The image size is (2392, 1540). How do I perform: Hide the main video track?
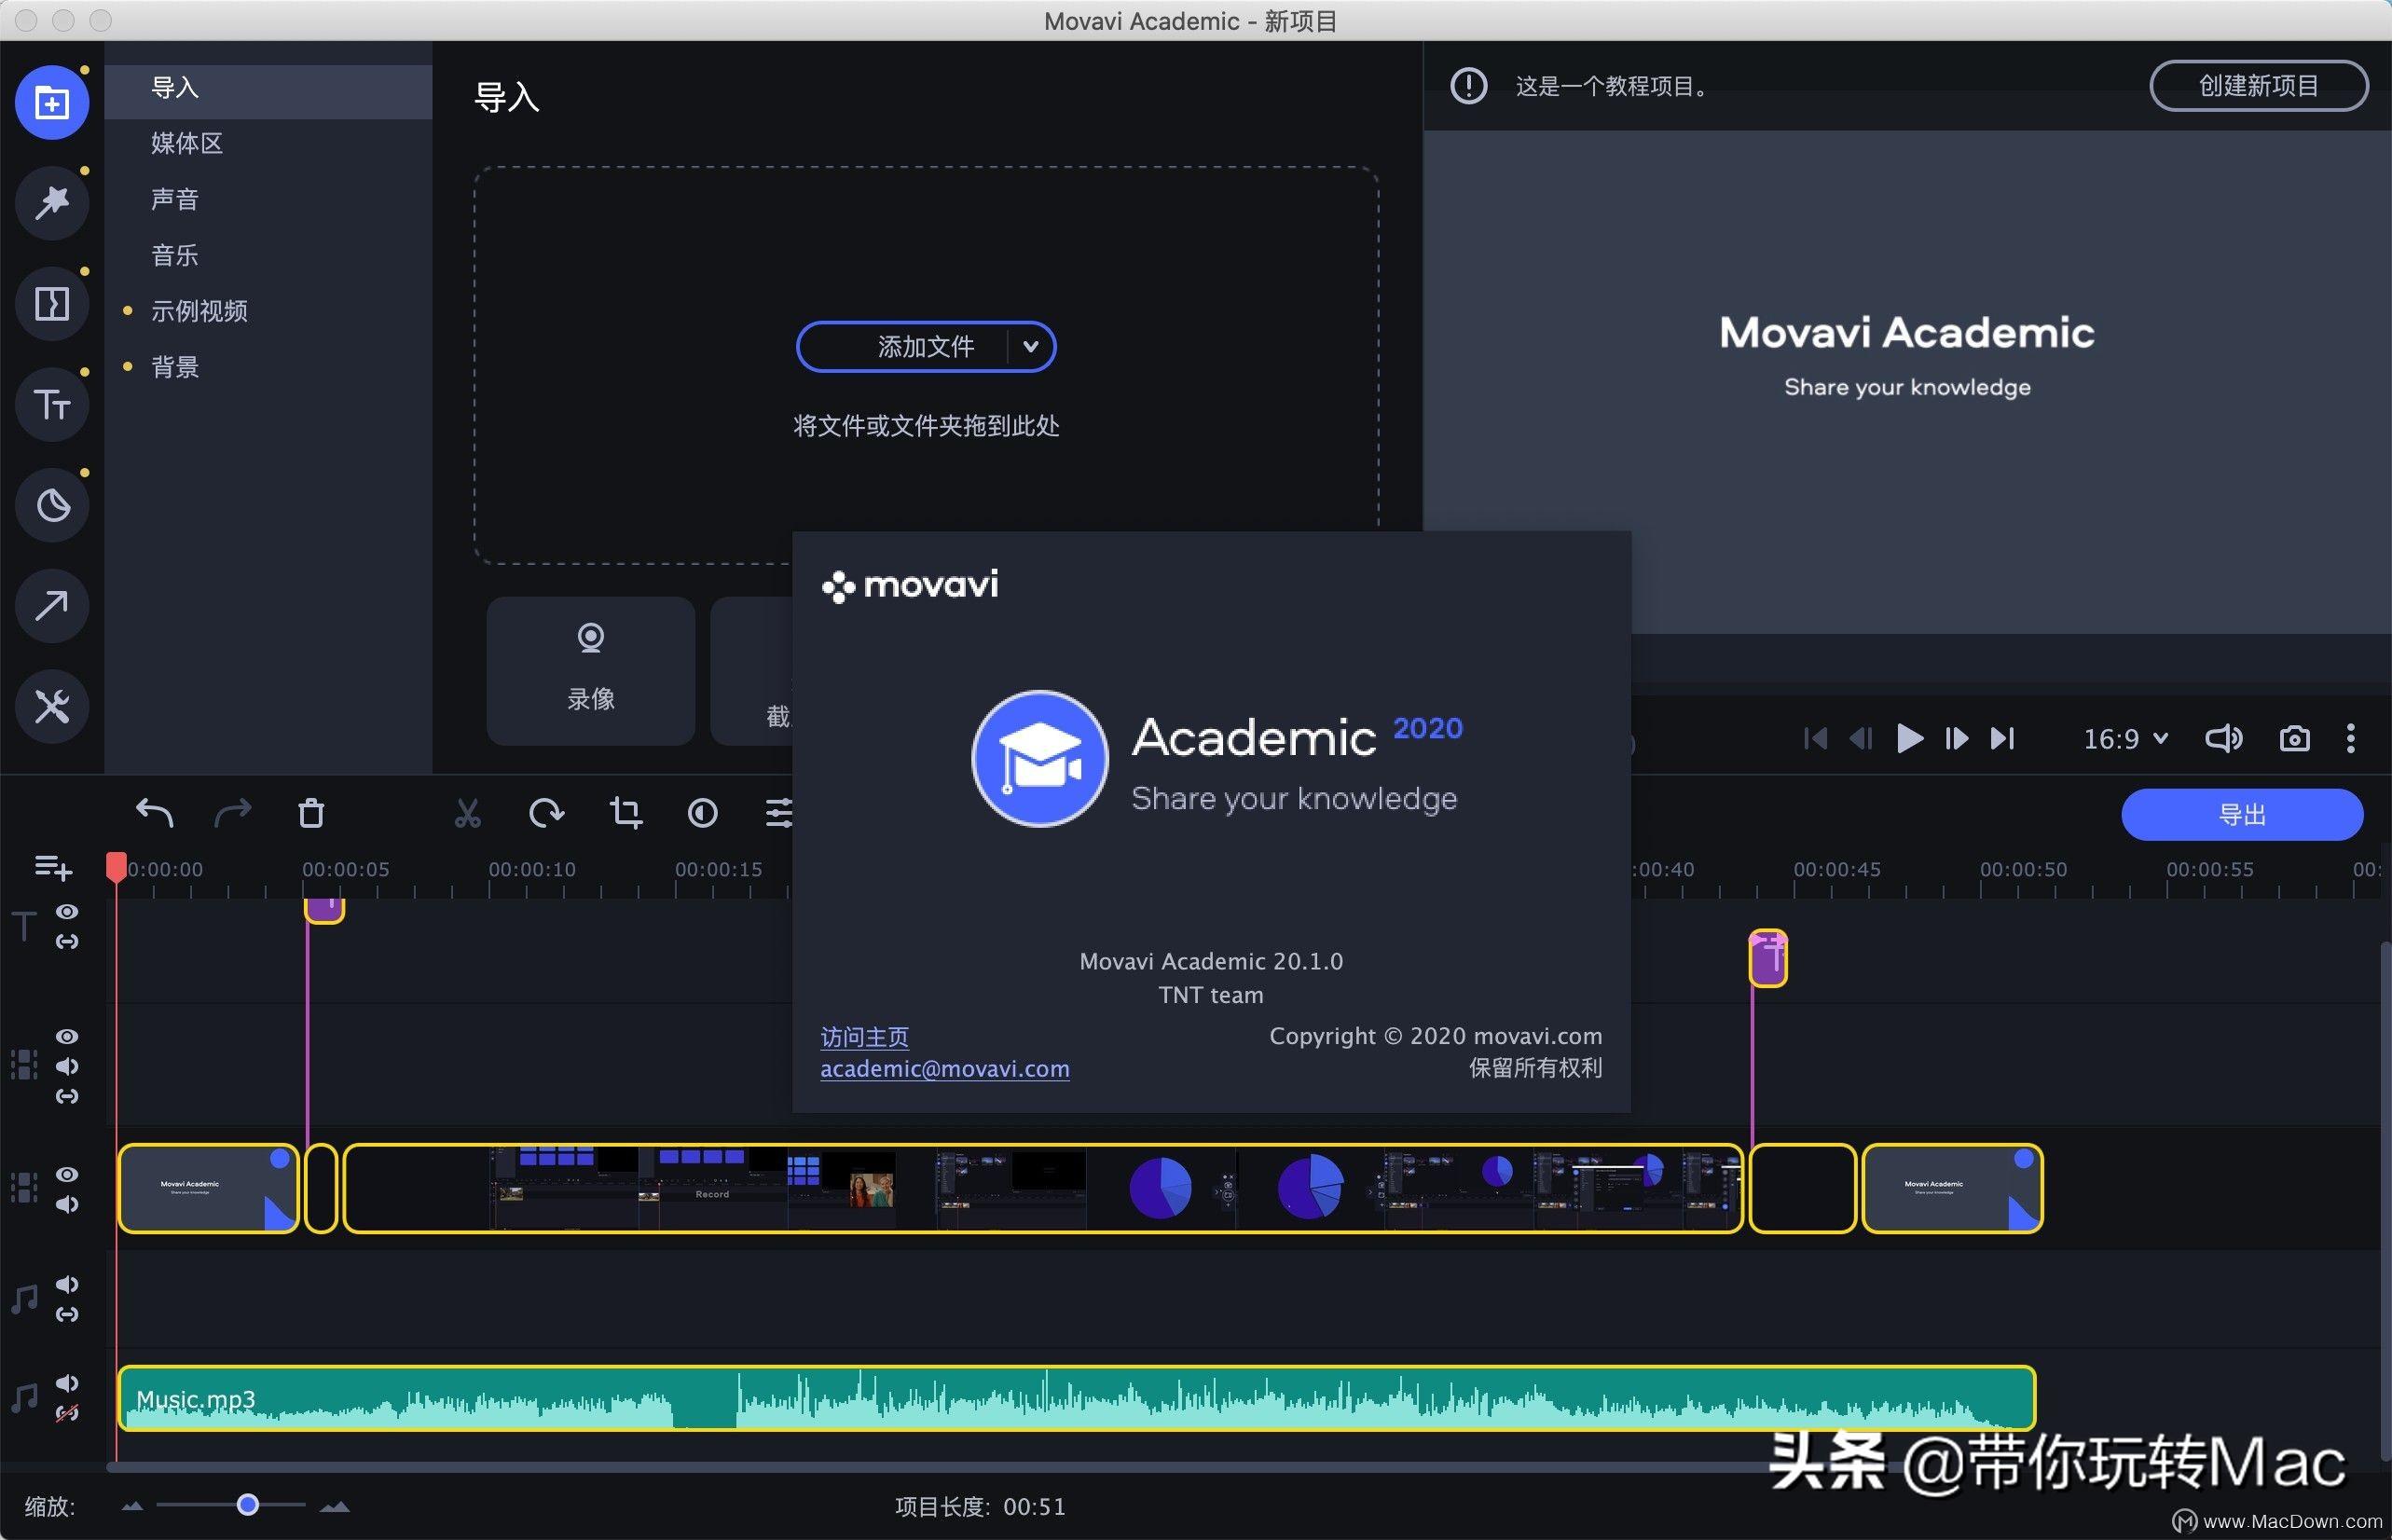[67, 1174]
